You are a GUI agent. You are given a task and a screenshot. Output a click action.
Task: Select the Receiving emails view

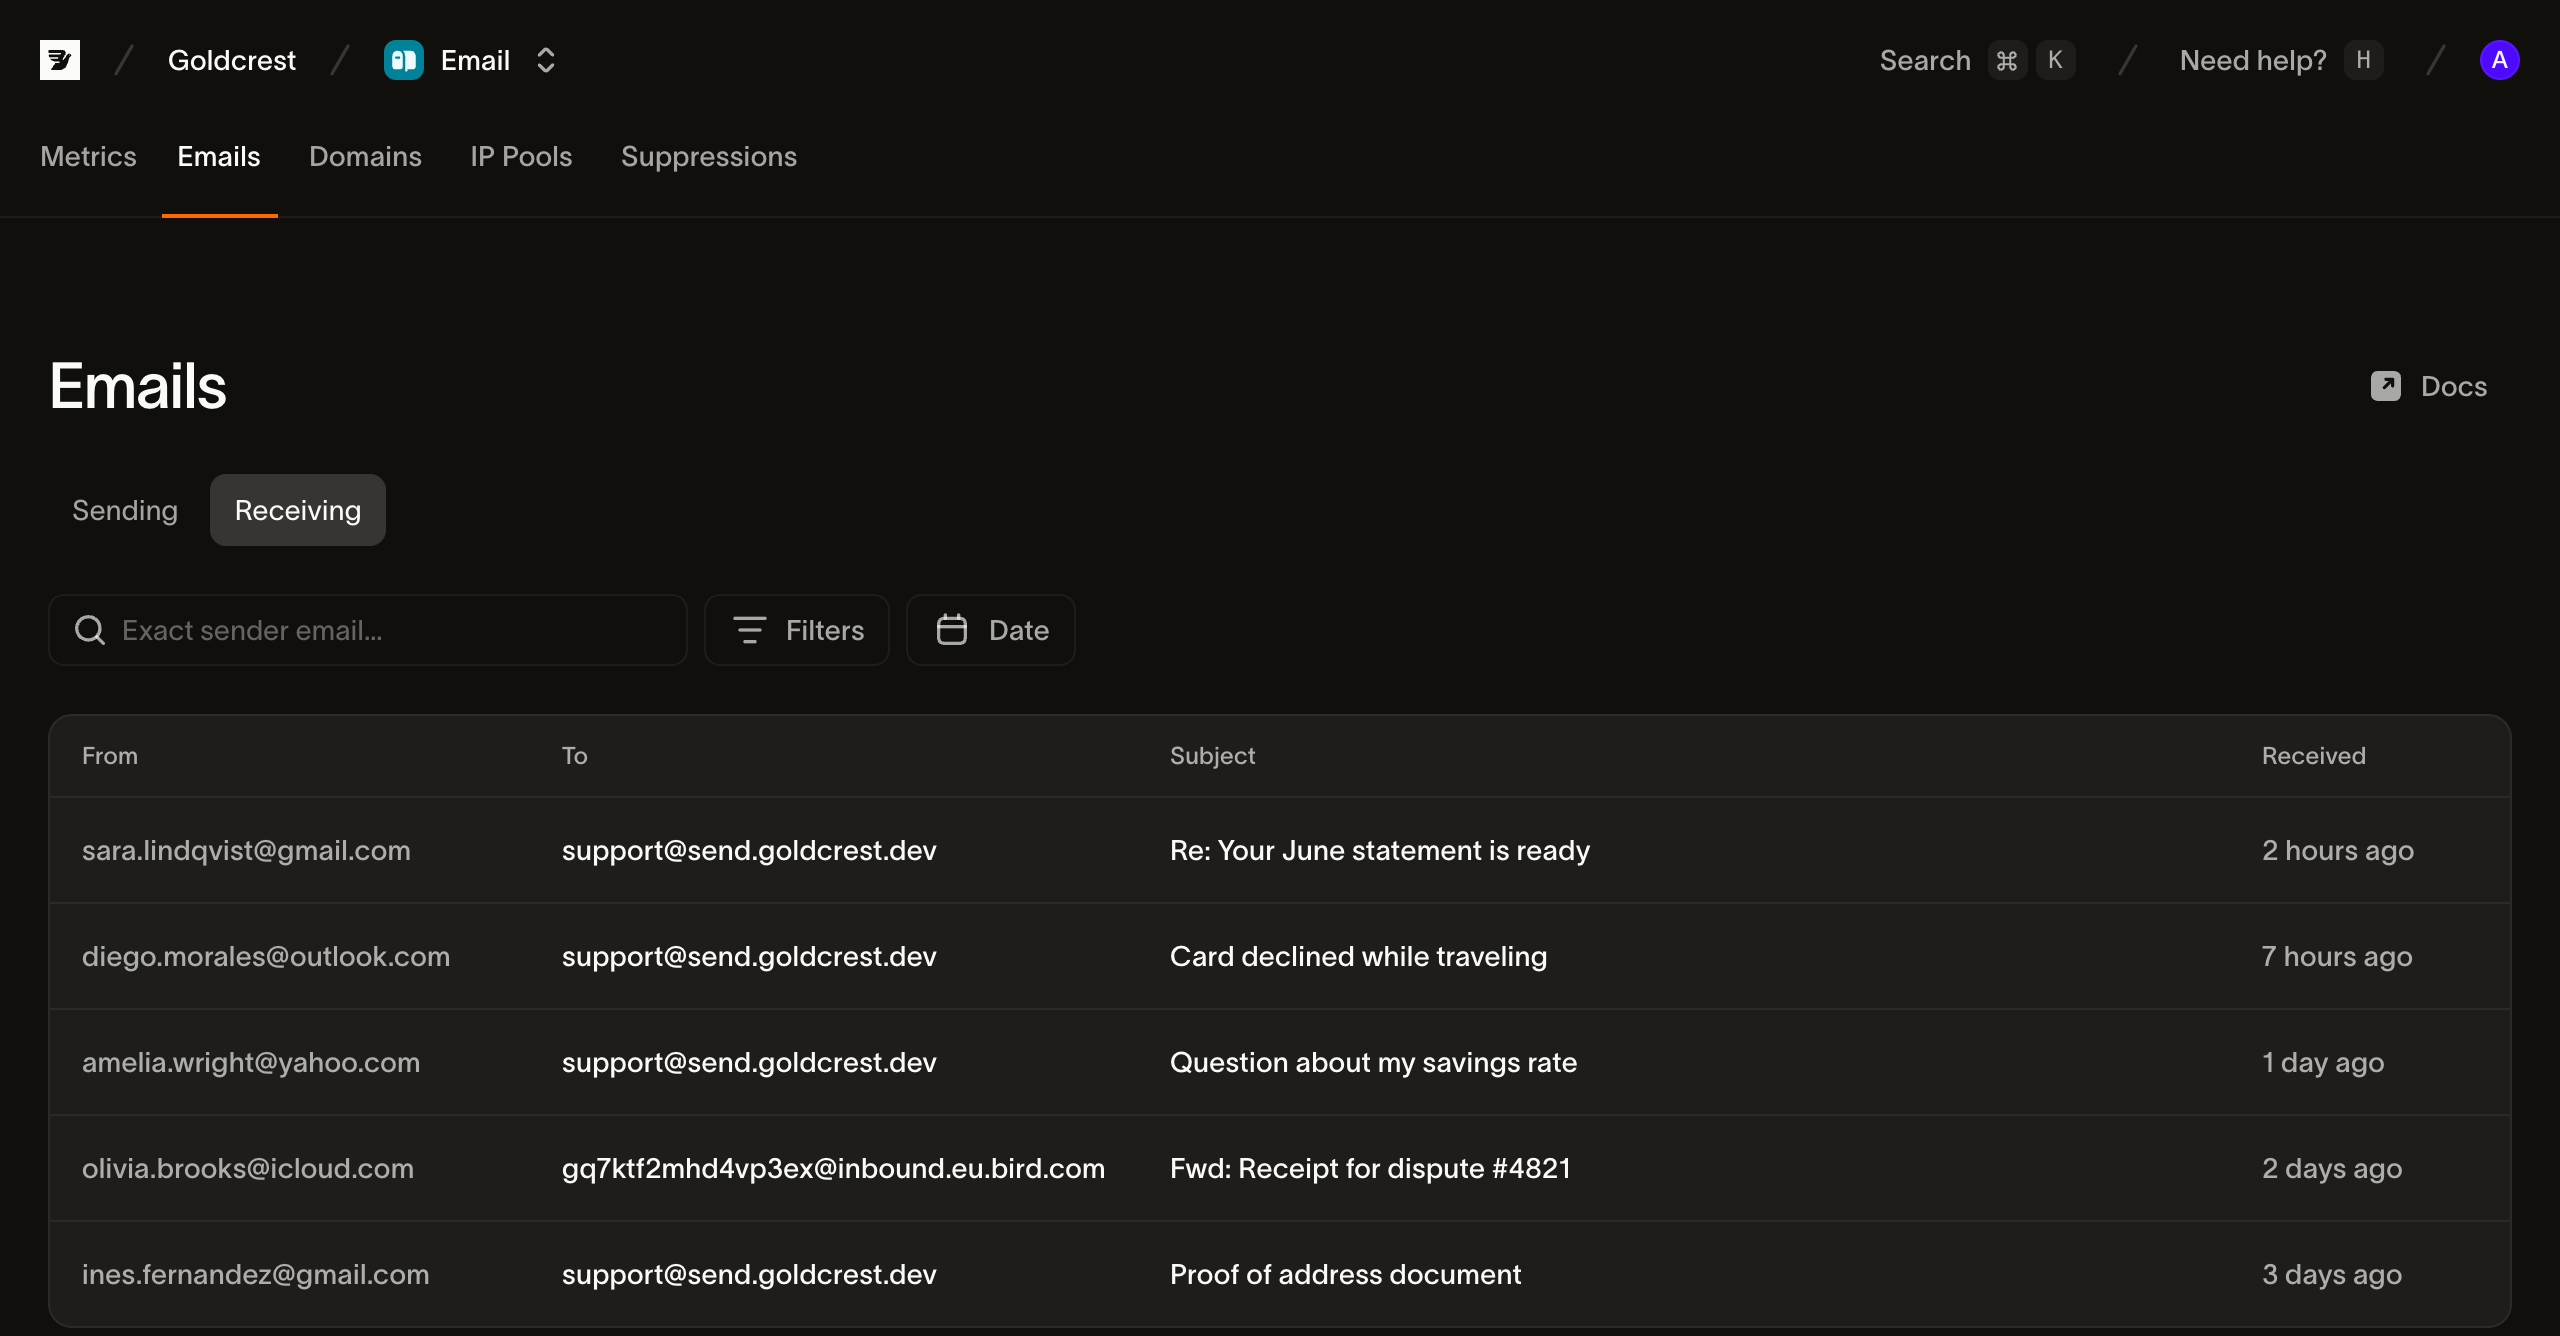click(x=298, y=510)
